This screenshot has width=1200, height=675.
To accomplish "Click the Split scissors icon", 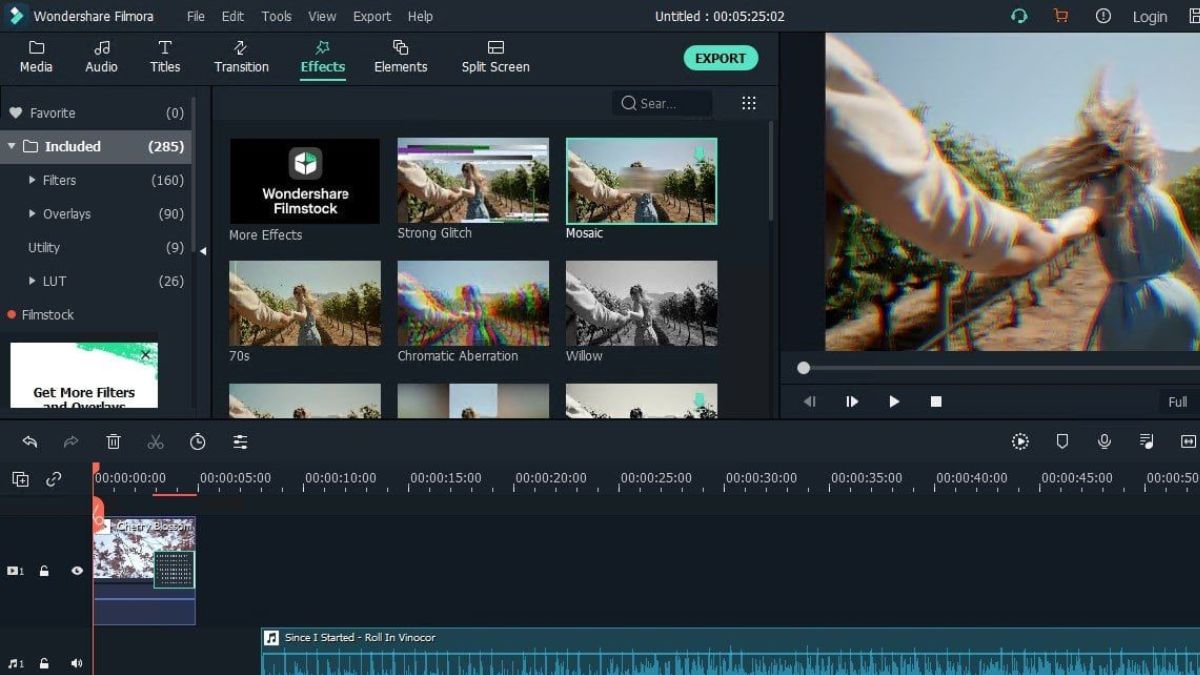I will 155,442.
